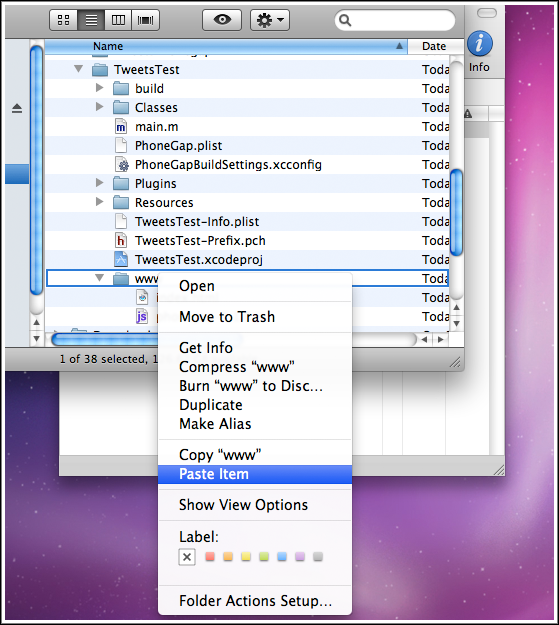
Task: Select the js file icon under www
Action: click(142, 316)
